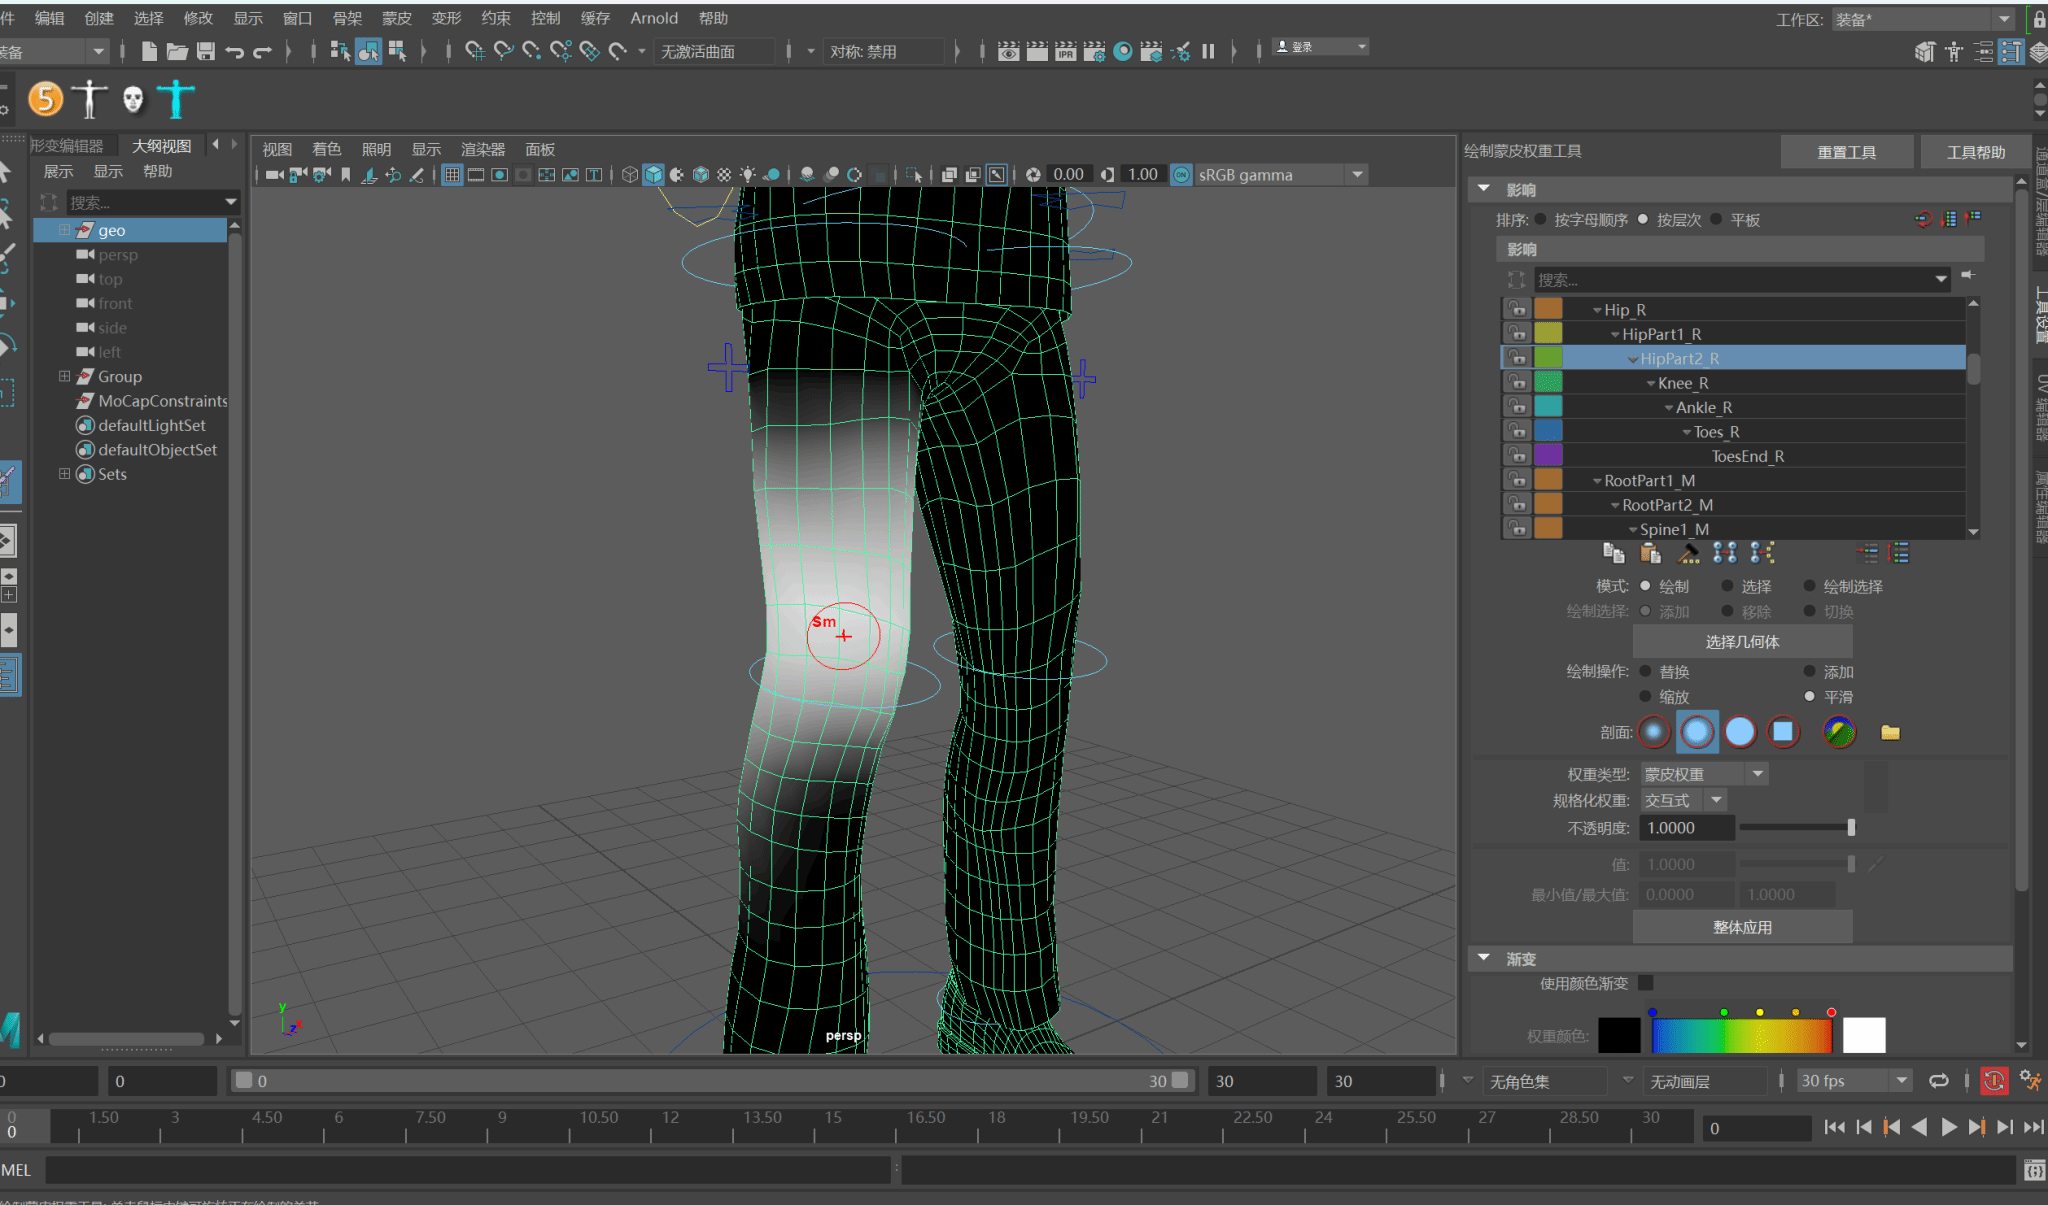The image size is (2048, 1205).
Task: Expand the Group node in outliner
Action: click(x=64, y=377)
